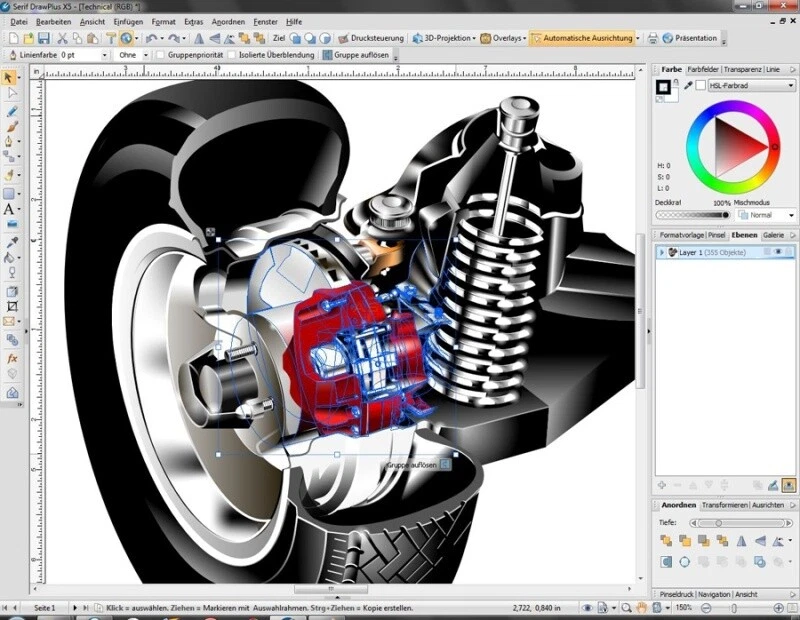Screen dimensions: 800x620
Task: Click the Save disk icon
Action: point(45,38)
